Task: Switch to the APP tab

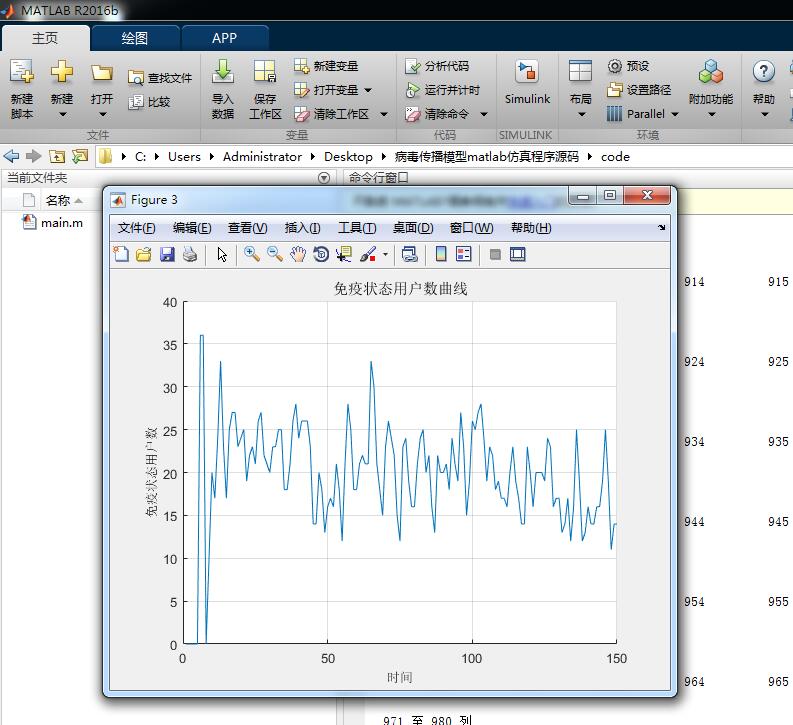Action: click(225, 38)
